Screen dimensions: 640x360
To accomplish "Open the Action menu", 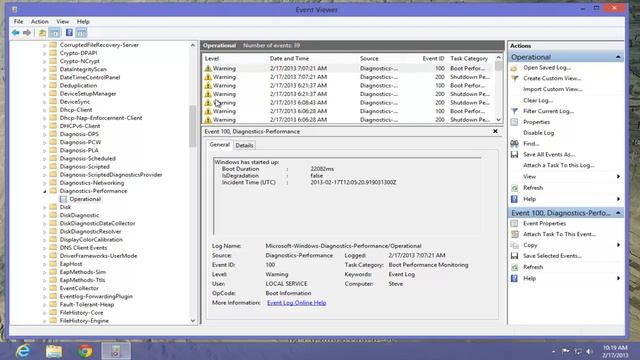I will 40,22.
